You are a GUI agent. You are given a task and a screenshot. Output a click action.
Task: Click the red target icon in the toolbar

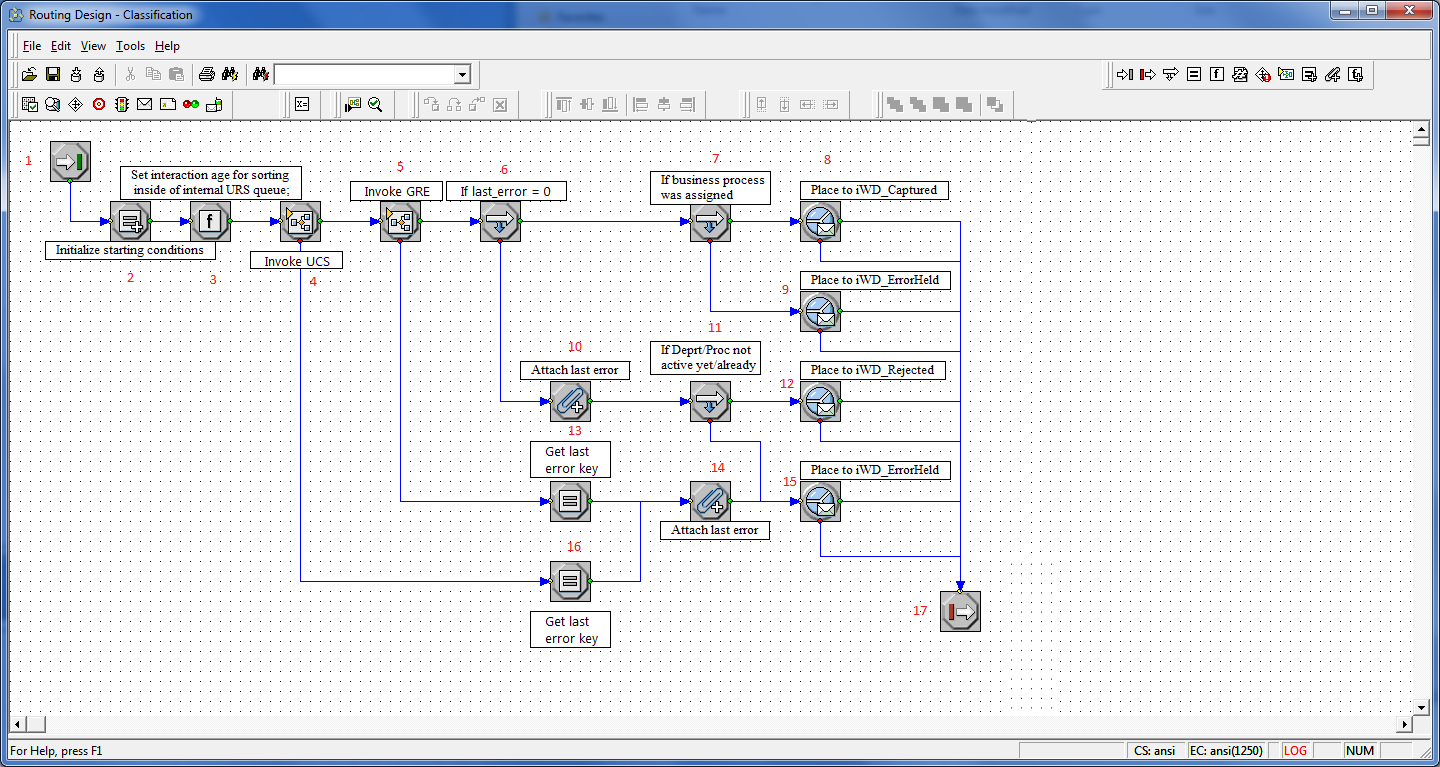click(x=99, y=104)
